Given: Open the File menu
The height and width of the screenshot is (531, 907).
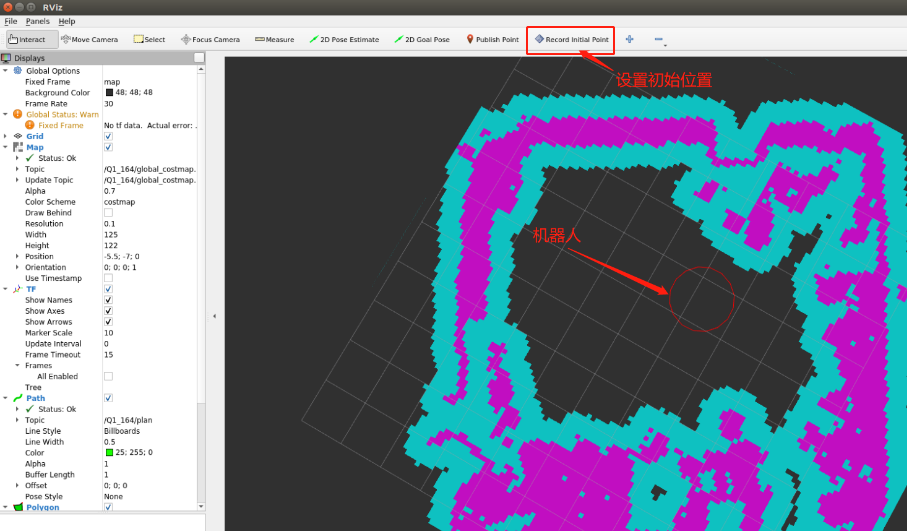Looking at the screenshot, I should (x=11, y=21).
